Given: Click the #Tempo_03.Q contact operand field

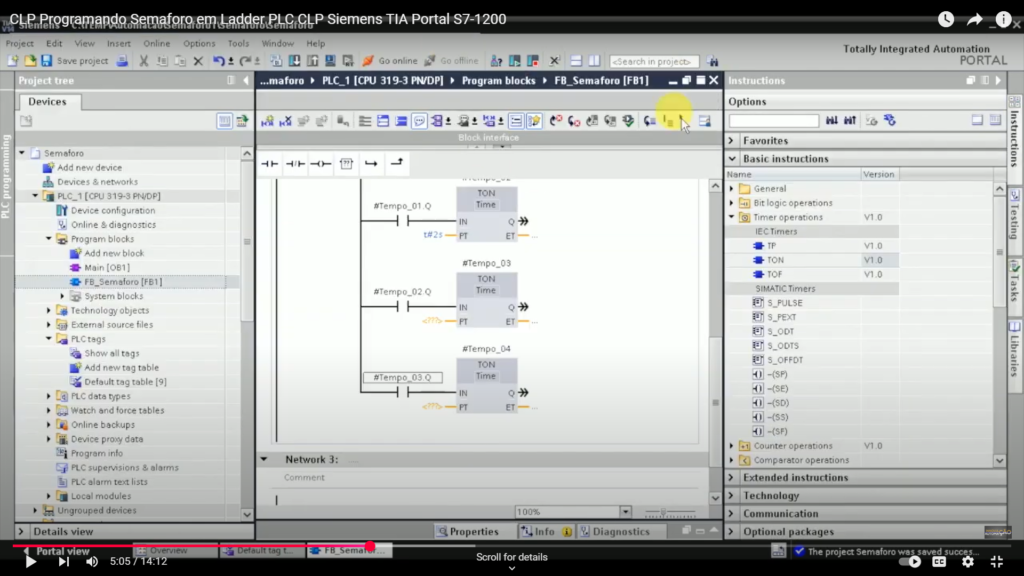Looking at the screenshot, I should click(x=402, y=377).
